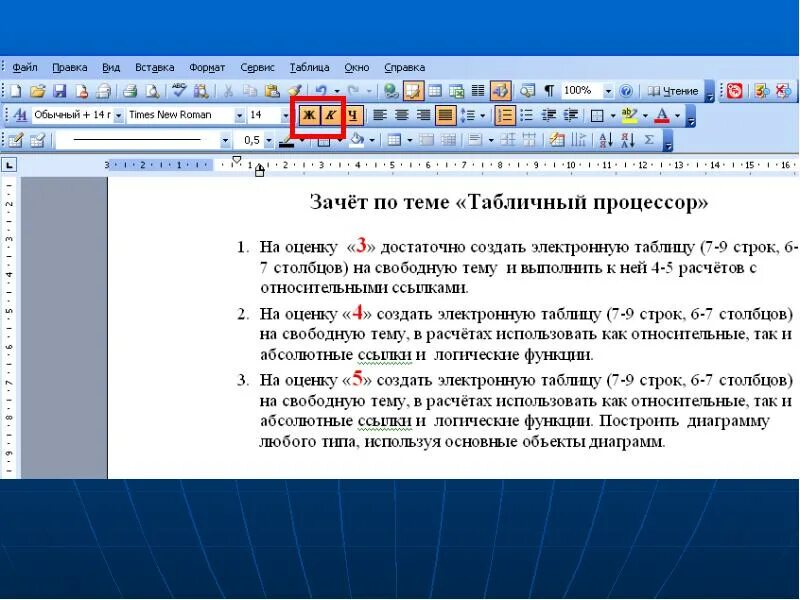Expand the undo history arrow

coord(337,92)
